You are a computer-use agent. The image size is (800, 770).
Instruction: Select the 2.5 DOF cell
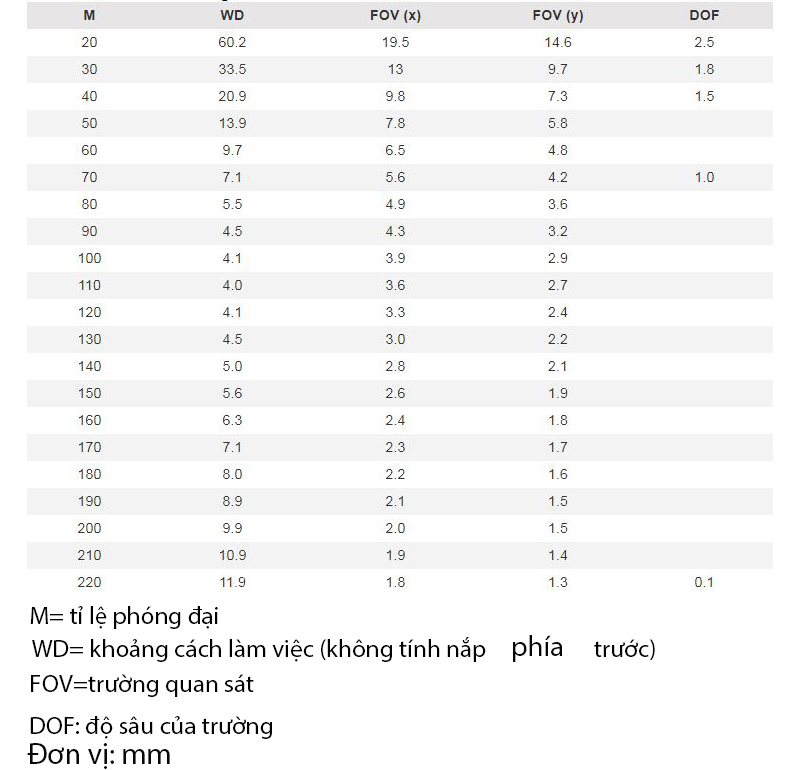(x=704, y=43)
